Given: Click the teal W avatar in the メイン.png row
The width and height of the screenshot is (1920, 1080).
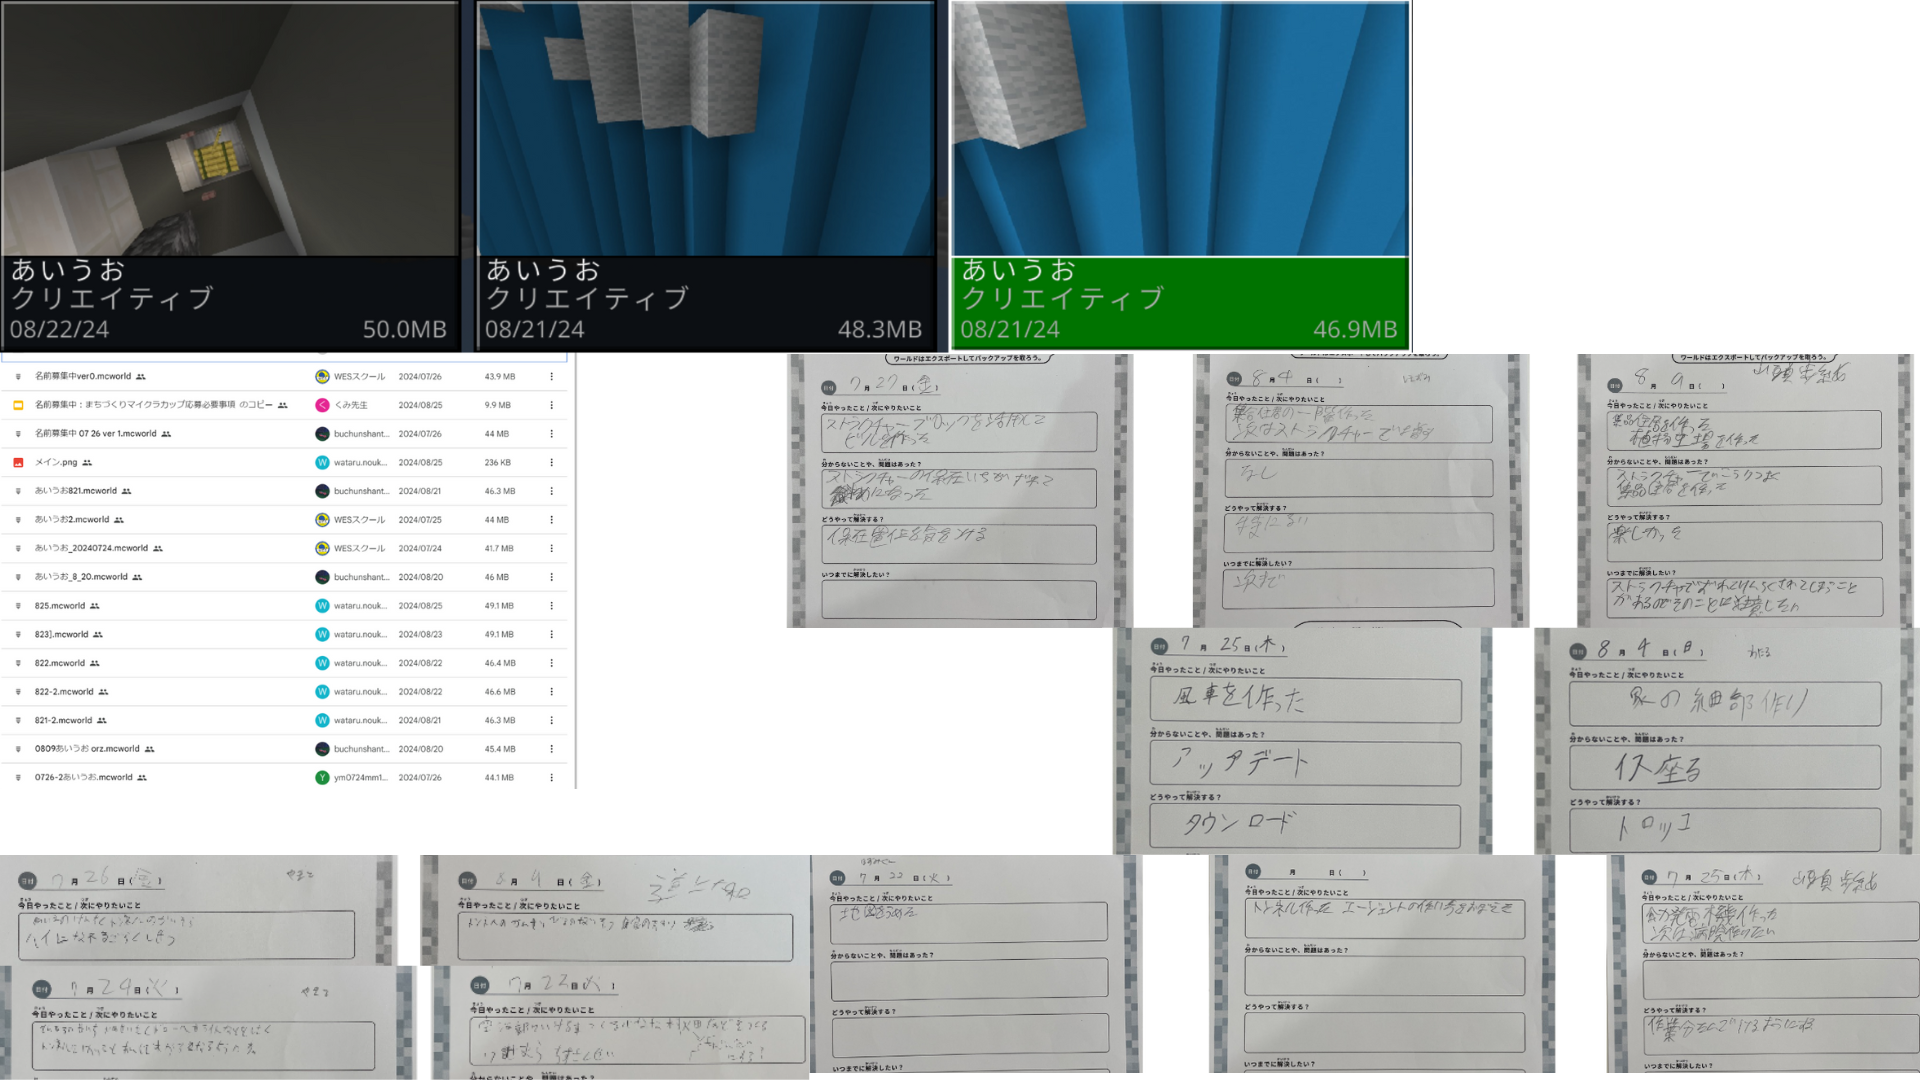Looking at the screenshot, I should coord(322,463).
